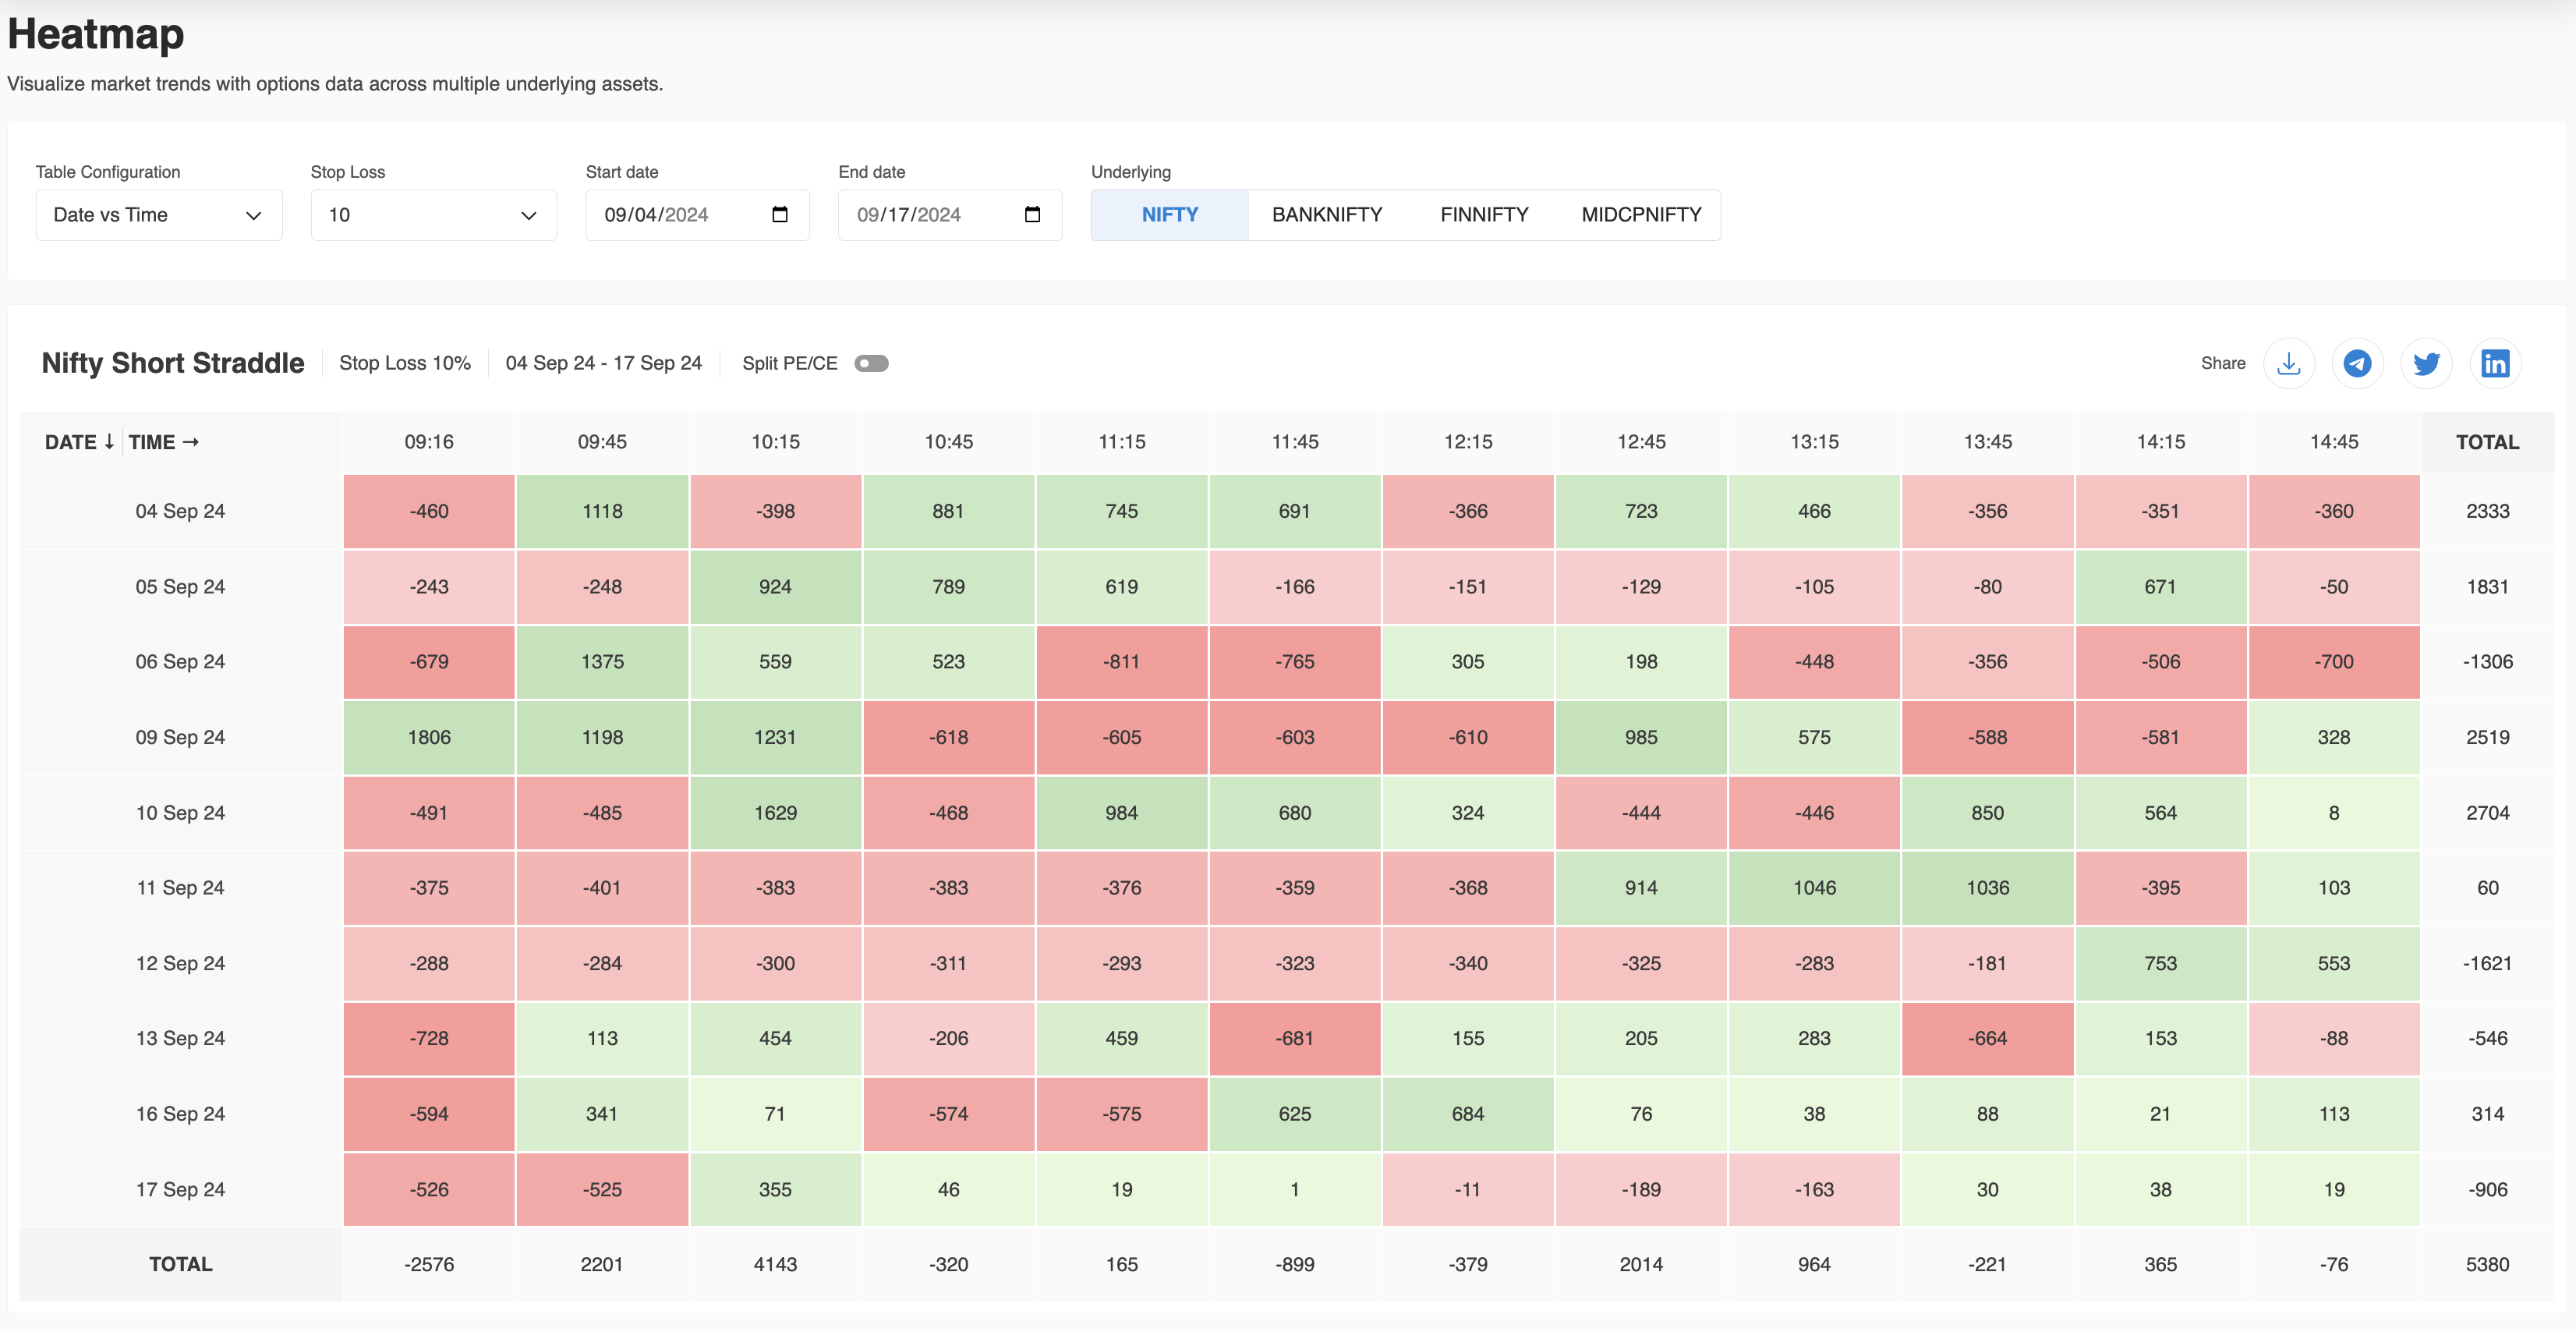Select the 13 Sep 24 row label

(180, 1038)
